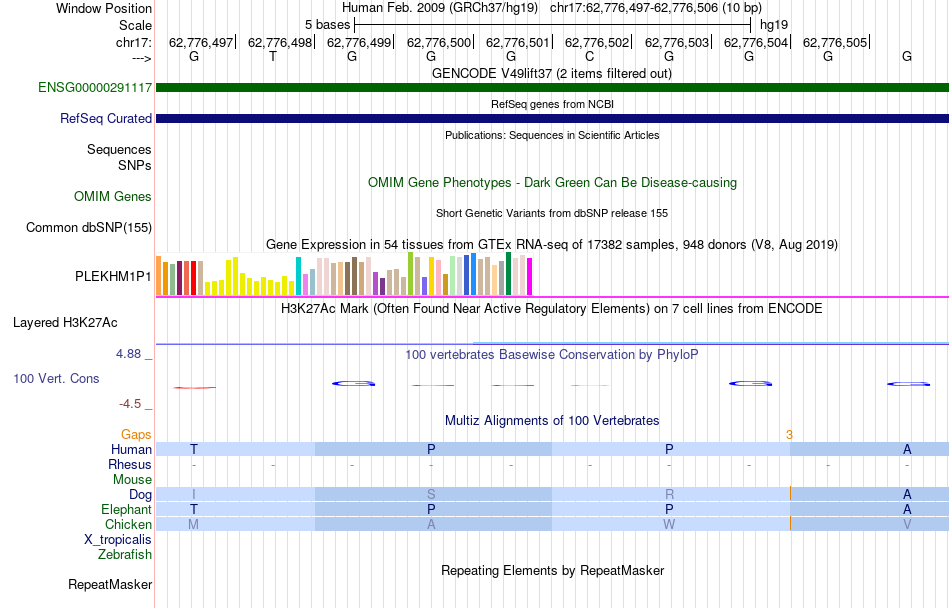Click the Publications Sequences track title
The width and height of the screenshot is (950, 608).
552,135
